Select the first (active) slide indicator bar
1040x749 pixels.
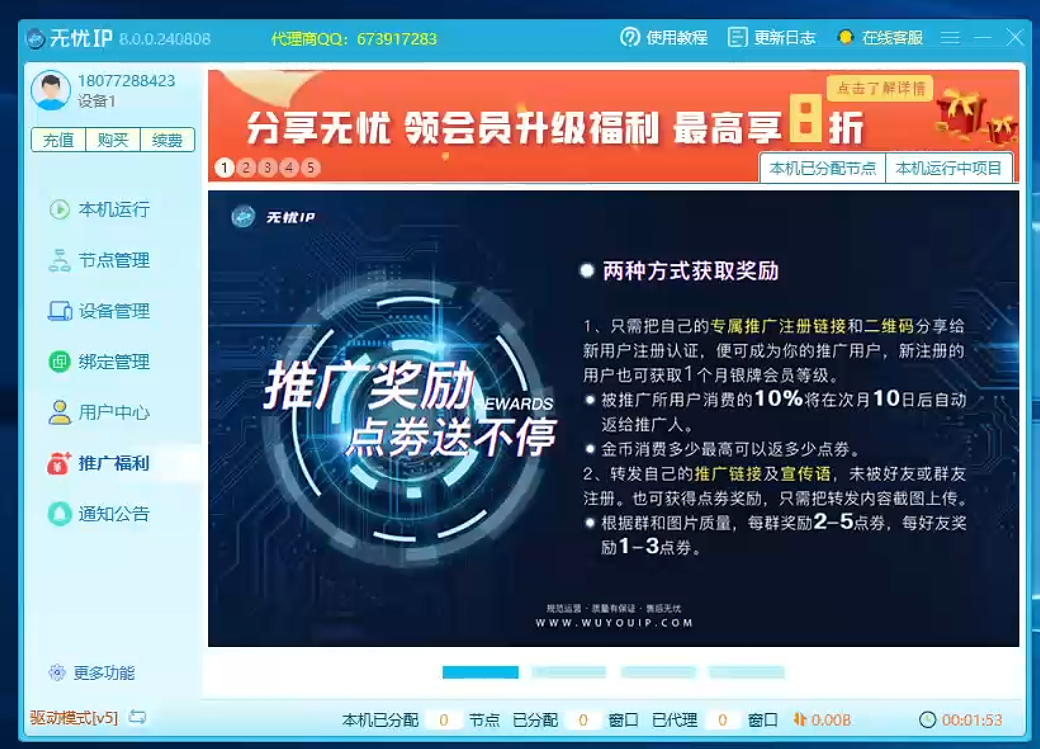[x=480, y=673]
